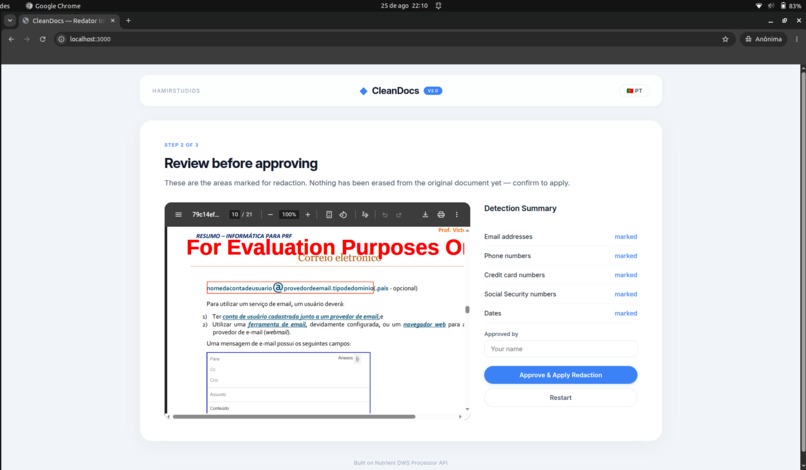Image resolution: width=806 pixels, height=470 pixels.
Task: Close the CleanDocs browser tab
Action: [x=113, y=21]
